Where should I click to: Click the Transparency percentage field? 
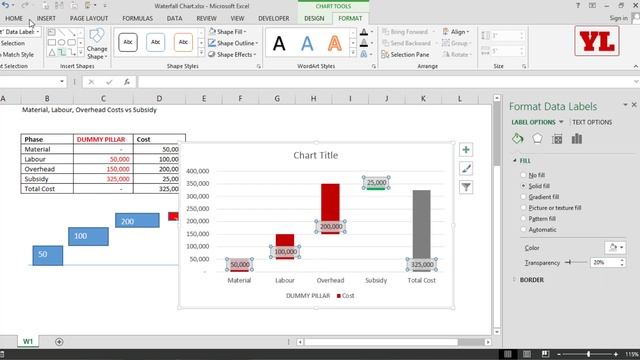(605, 262)
